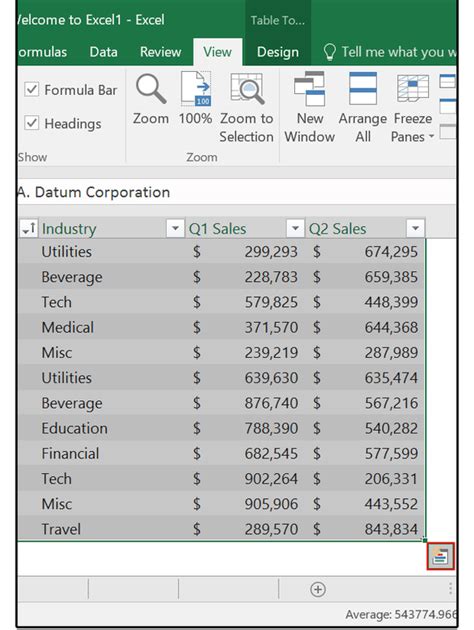Select the Q1 Sales cell 876,740
Image resolution: width=474 pixels, height=630 pixels.
(245, 403)
